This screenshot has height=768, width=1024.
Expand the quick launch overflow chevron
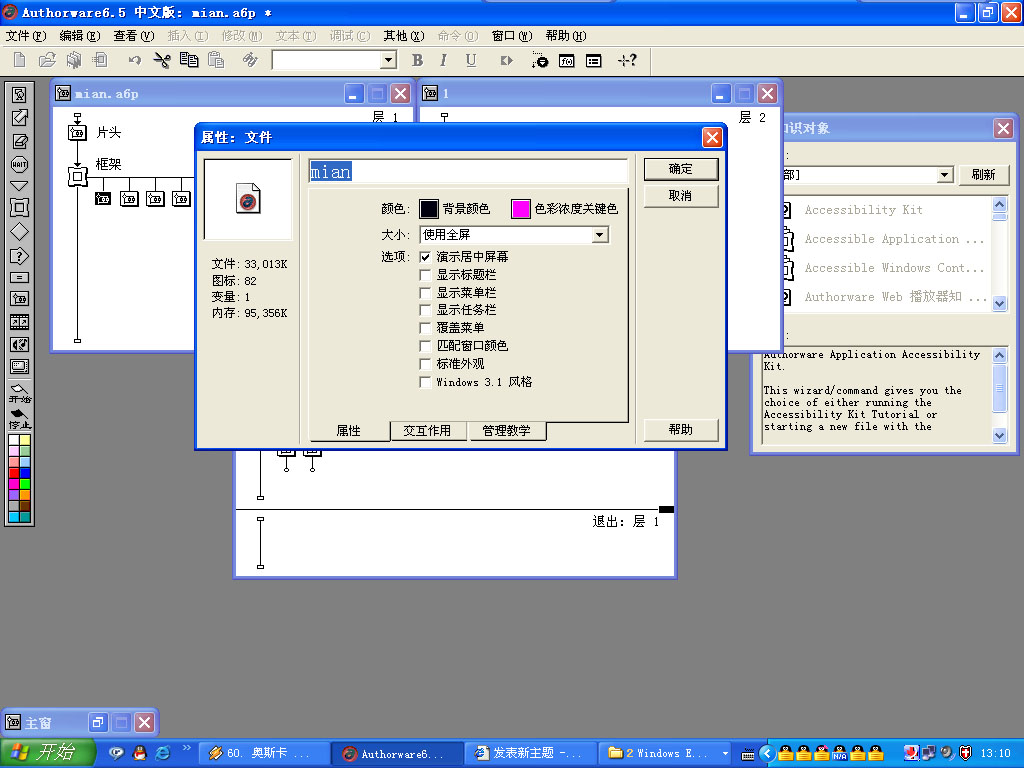pos(187,747)
